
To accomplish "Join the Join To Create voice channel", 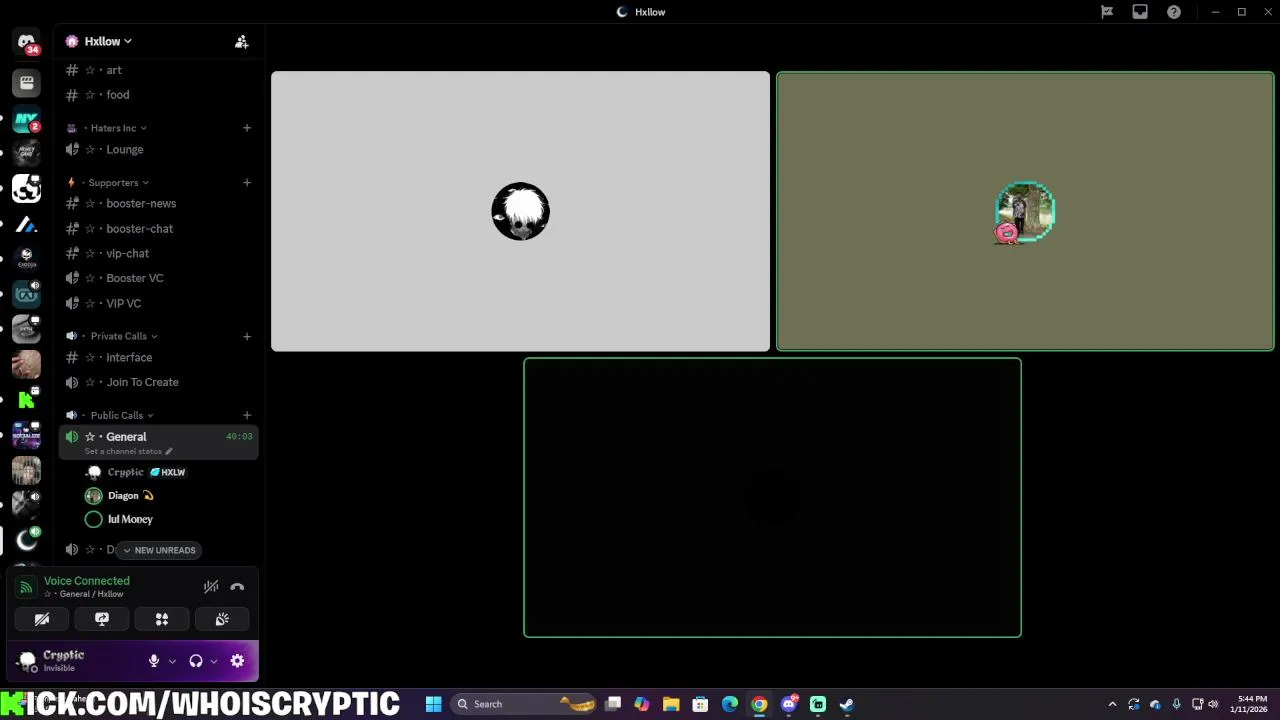I will click(x=158, y=382).
